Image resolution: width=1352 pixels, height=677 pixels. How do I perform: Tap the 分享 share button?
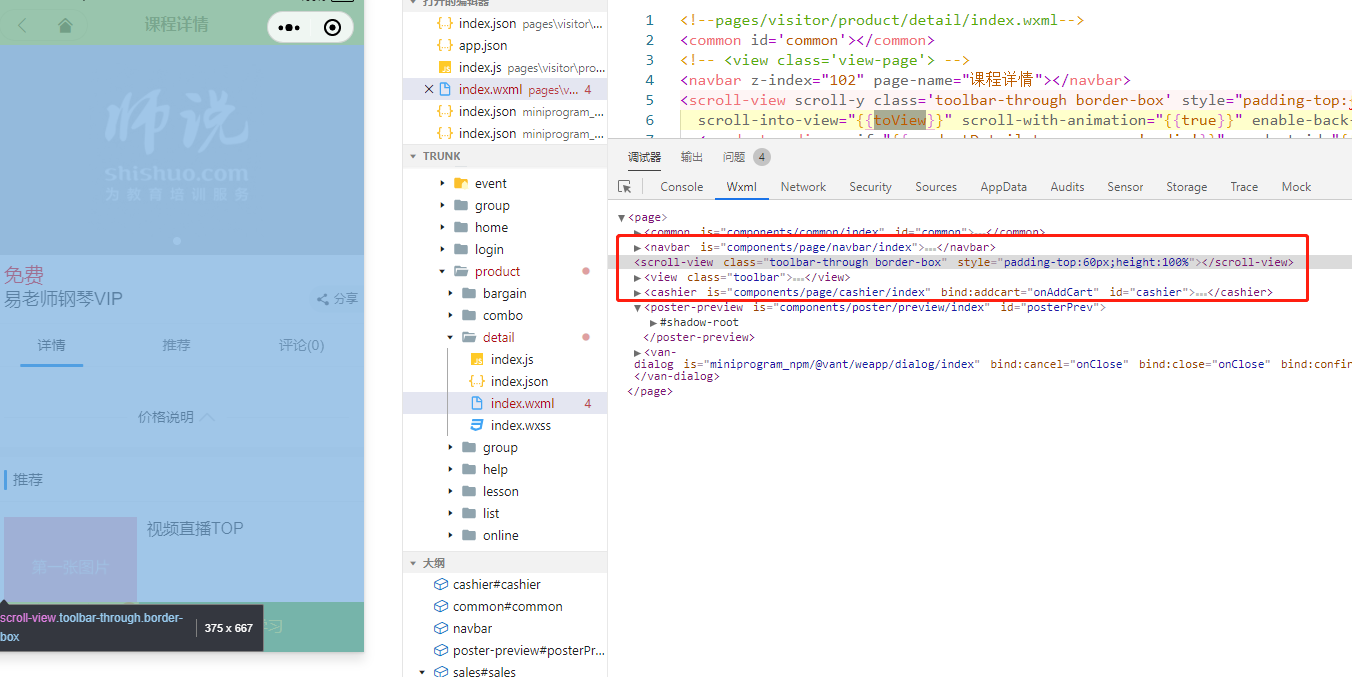pyautogui.click(x=337, y=298)
